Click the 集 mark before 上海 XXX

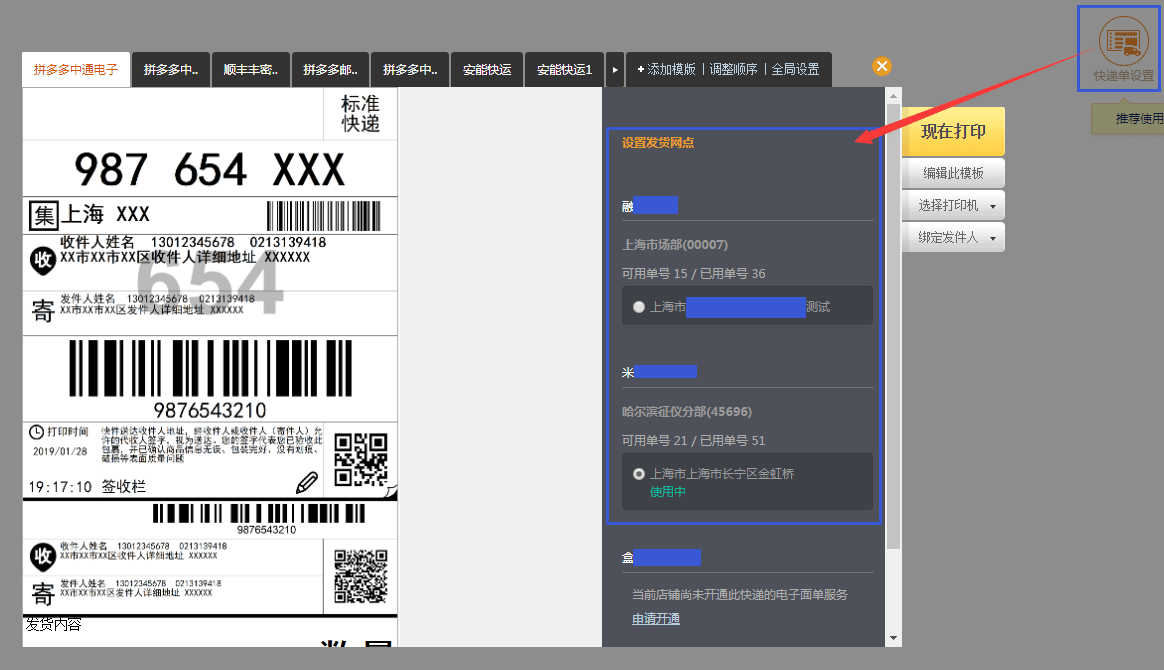coord(43,215)
